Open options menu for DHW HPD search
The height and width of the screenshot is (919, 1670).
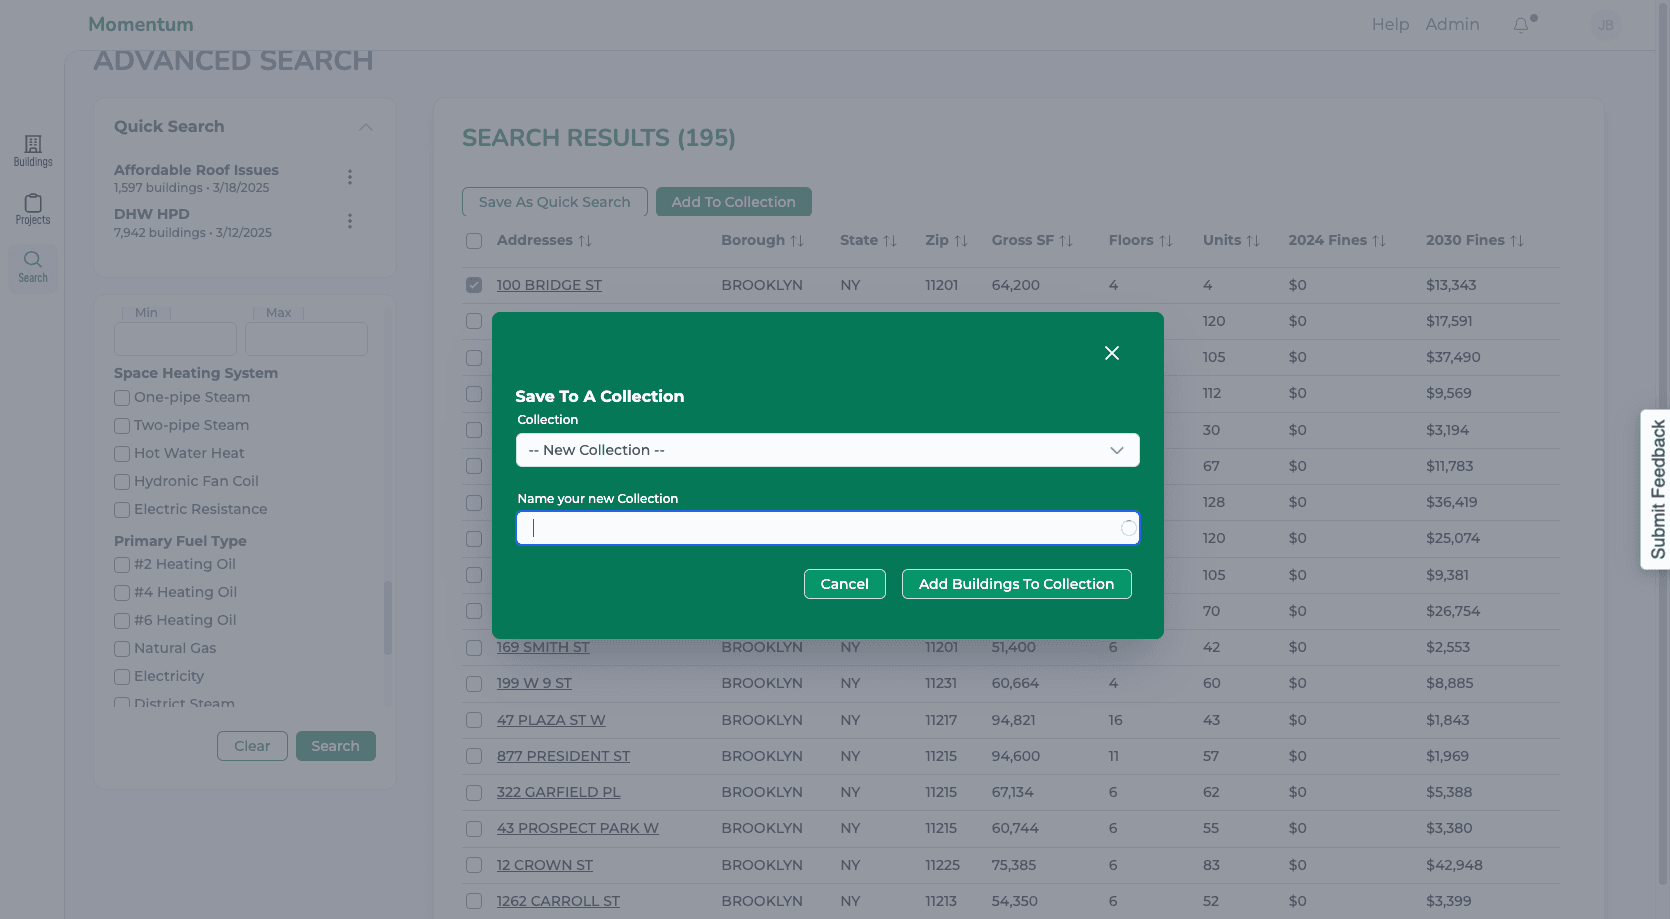(350, 221)
